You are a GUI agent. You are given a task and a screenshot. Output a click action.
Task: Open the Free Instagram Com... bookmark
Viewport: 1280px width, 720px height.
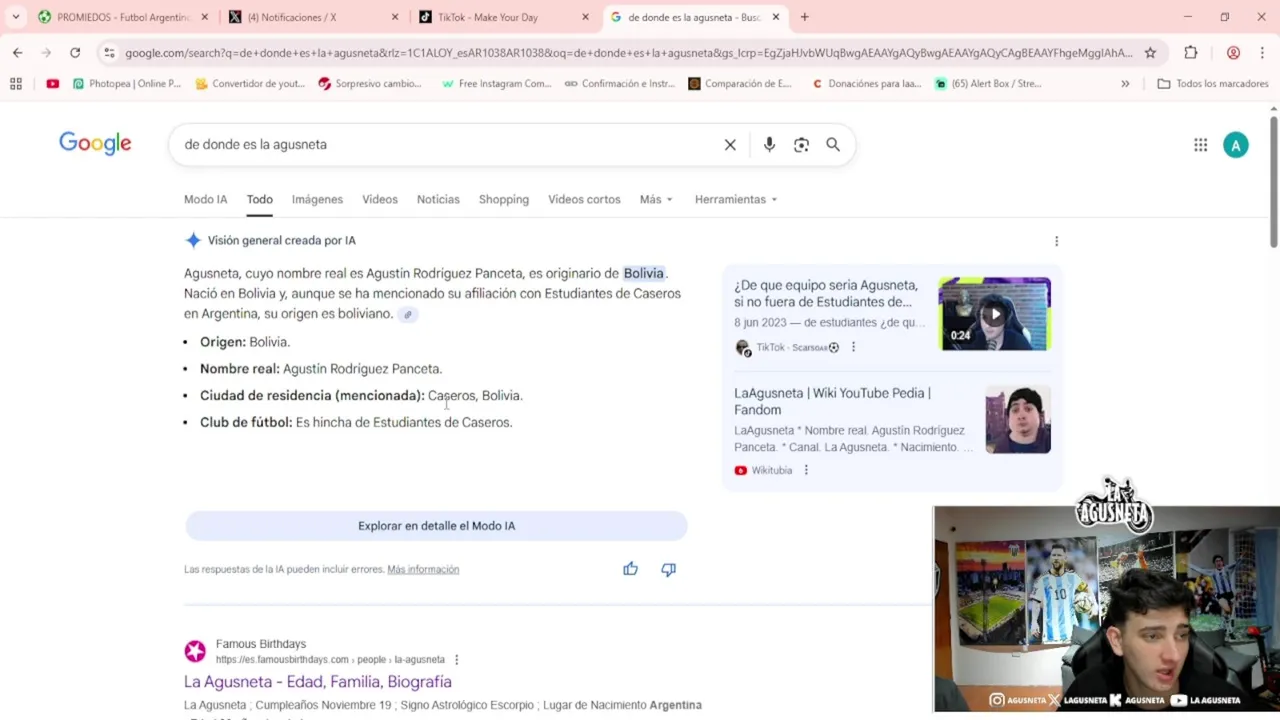pos(496,84)
